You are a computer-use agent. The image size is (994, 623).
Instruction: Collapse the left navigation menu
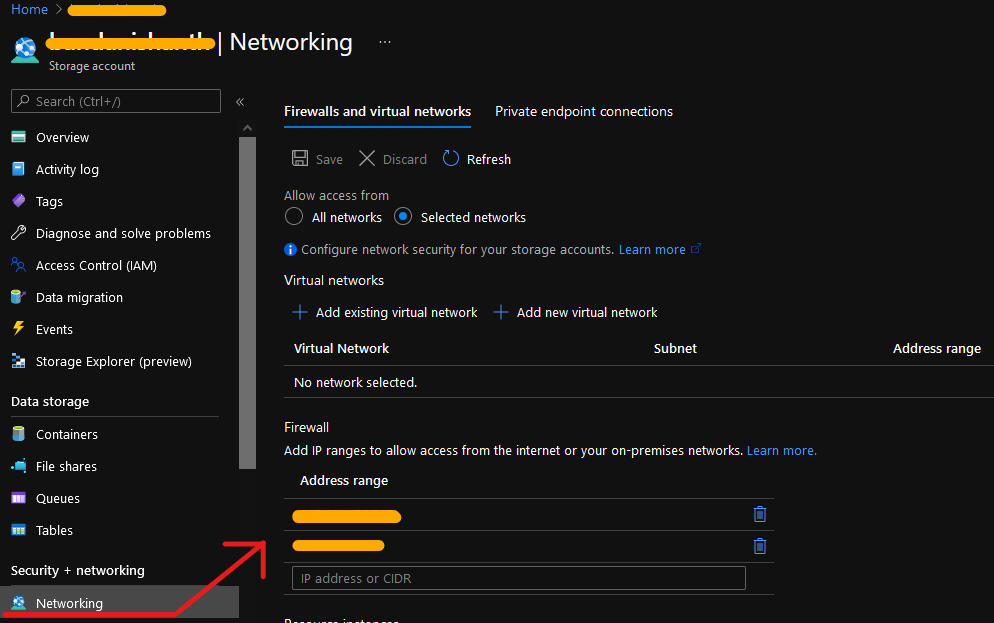tap(240, 102)
